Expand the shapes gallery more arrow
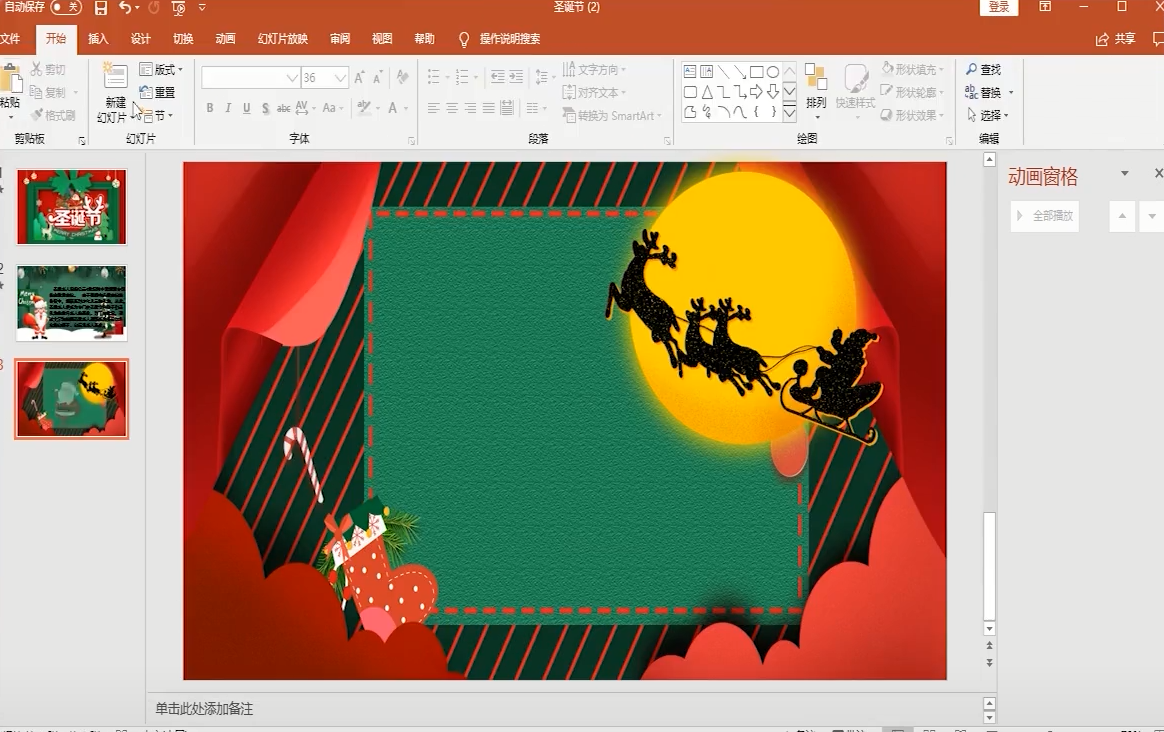The width and height of the screenshot is (1164, 732). [790, 113]
